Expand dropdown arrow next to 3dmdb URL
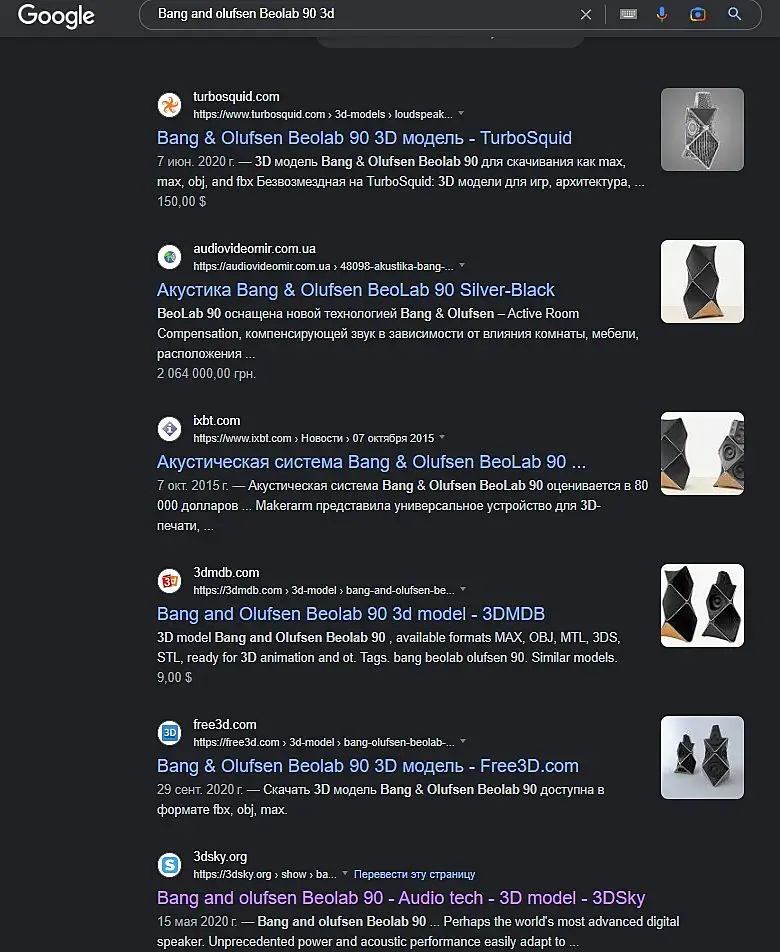 tap(463, 590)
